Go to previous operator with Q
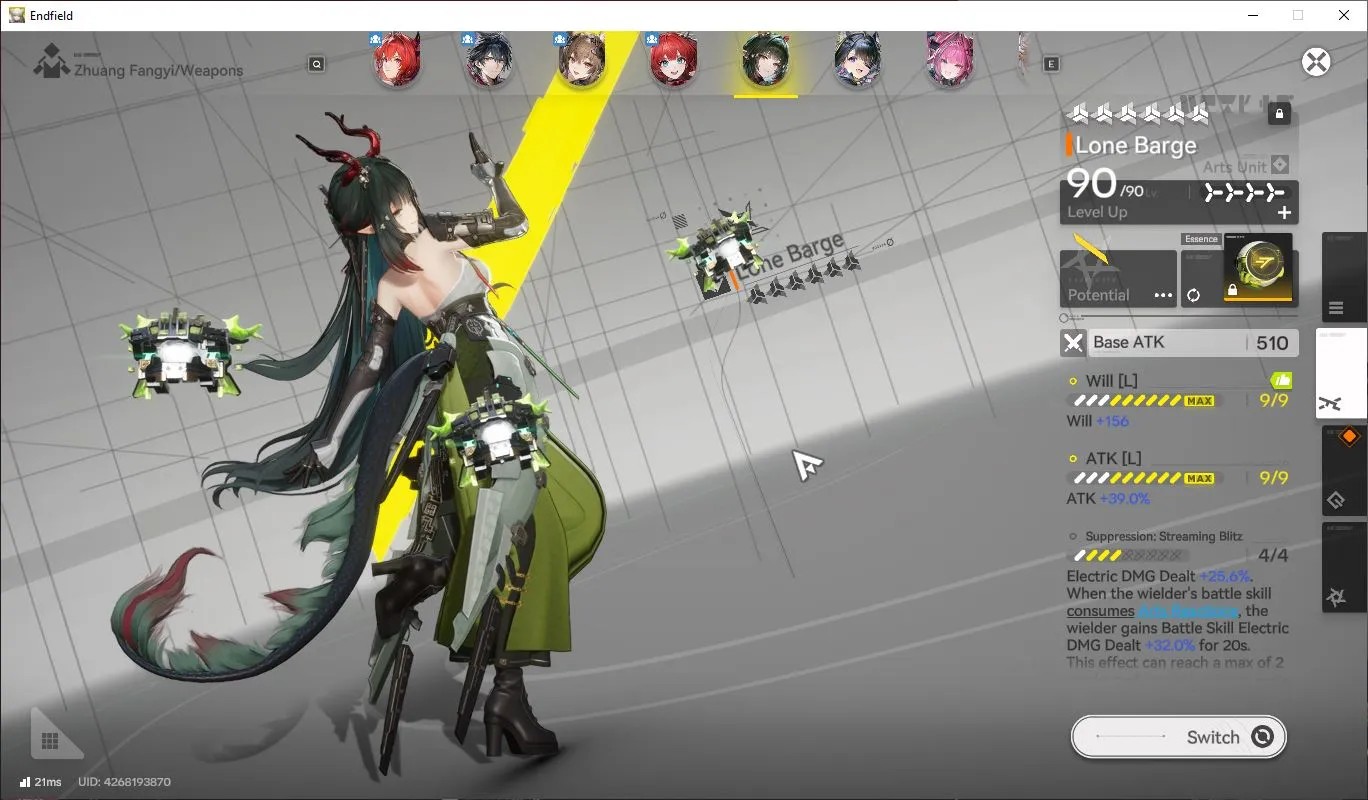This screenshot has height=800, width=1368. tap(317, 64)
